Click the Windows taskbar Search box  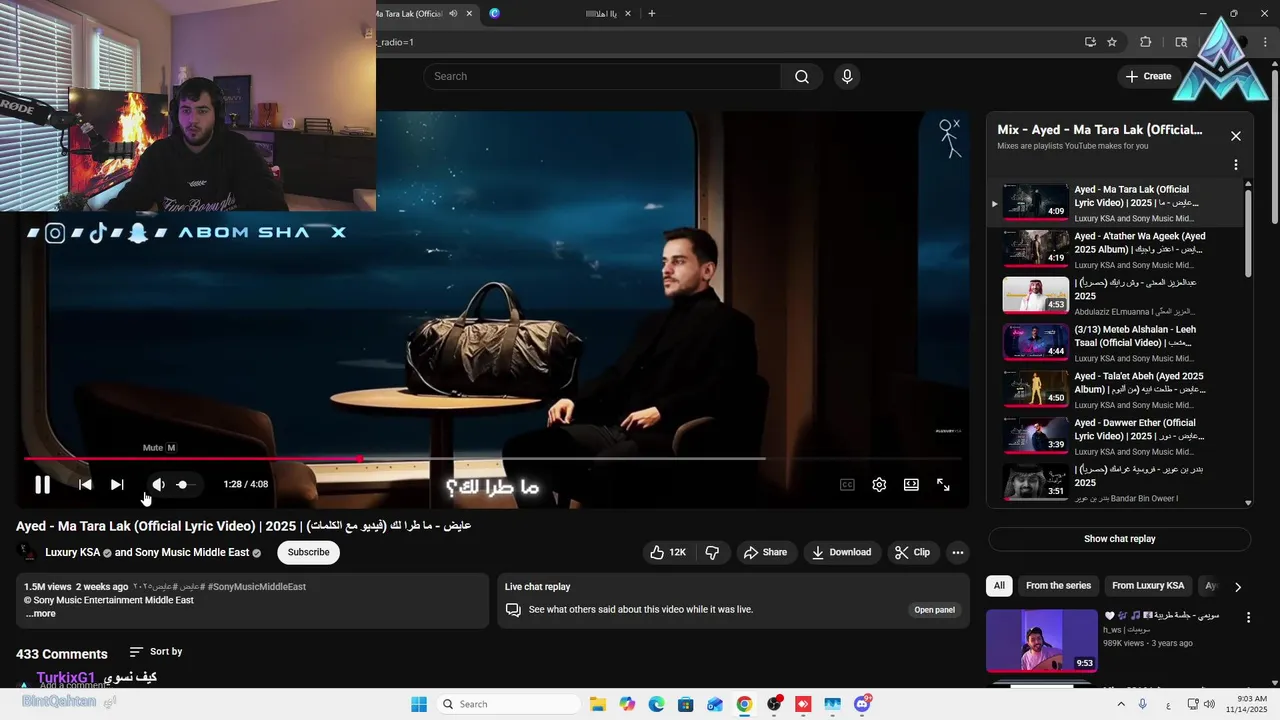point(508,704)
